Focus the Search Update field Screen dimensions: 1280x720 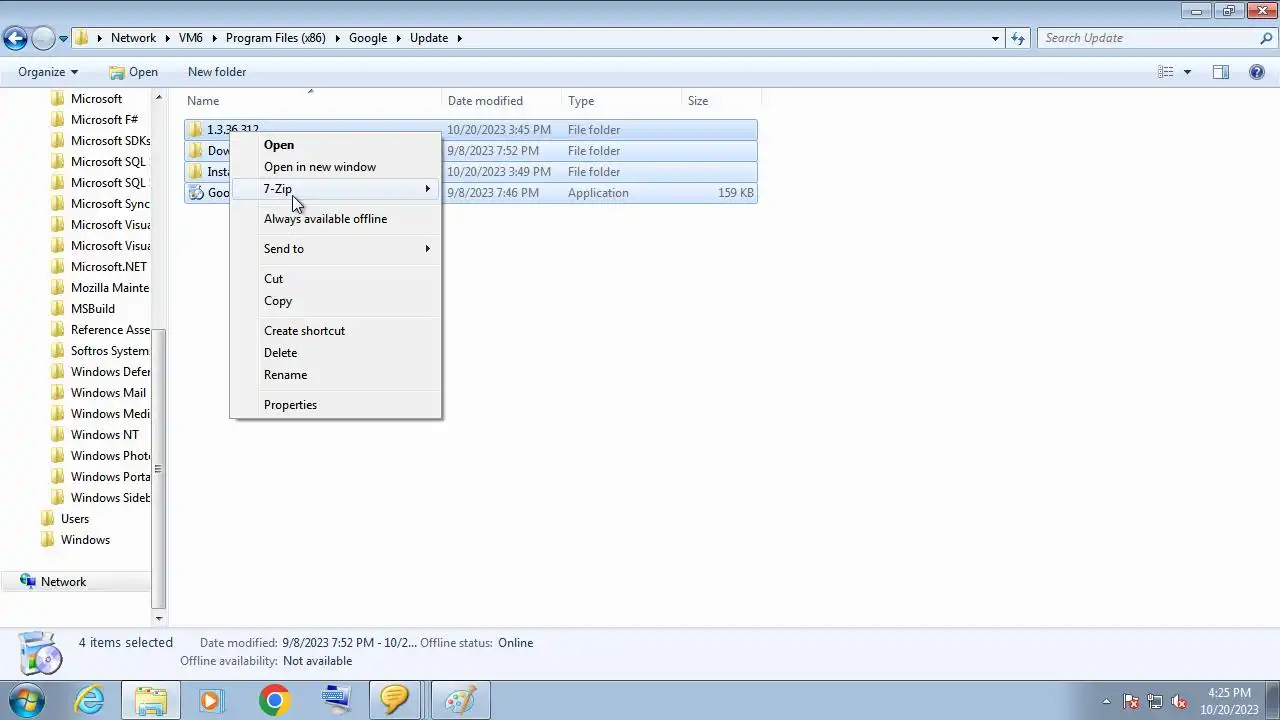(x=1148, y=38)
